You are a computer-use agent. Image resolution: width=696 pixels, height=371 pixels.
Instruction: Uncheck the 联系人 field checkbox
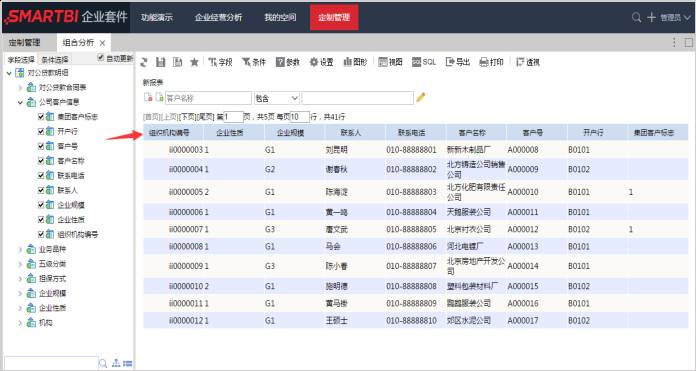41,190
